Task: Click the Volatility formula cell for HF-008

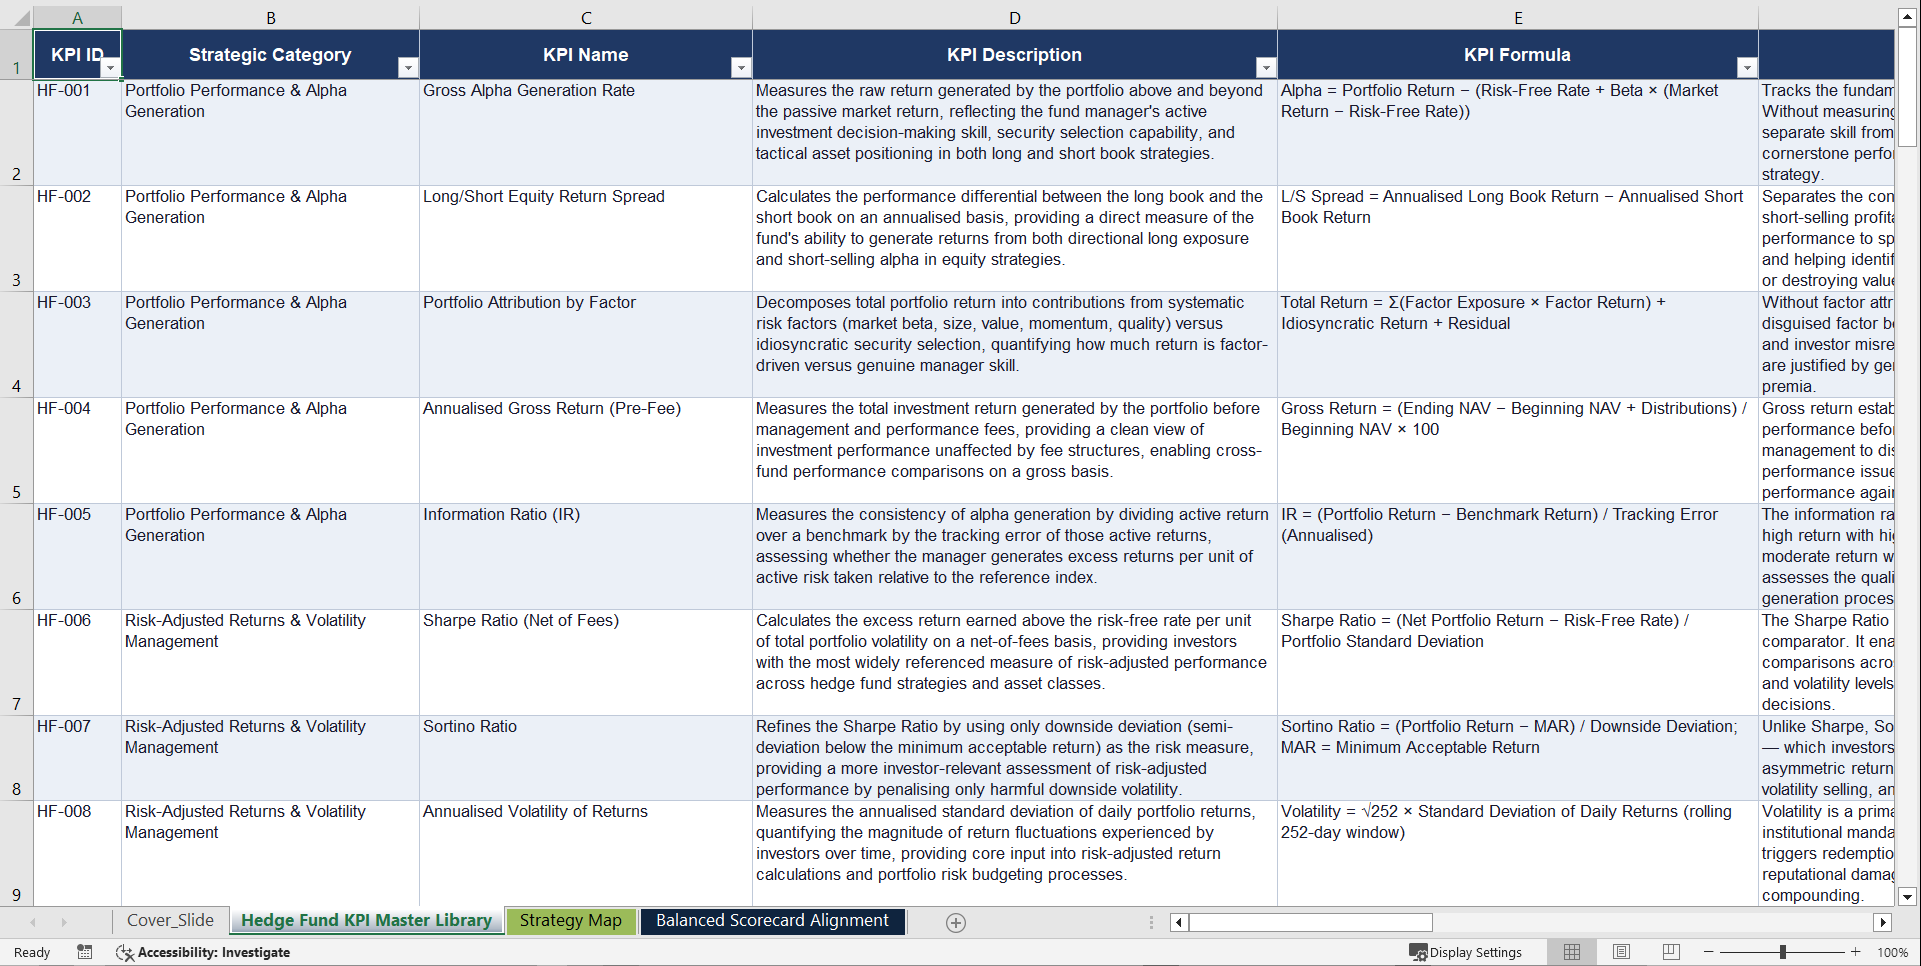Action: [x=1518, y=853]
